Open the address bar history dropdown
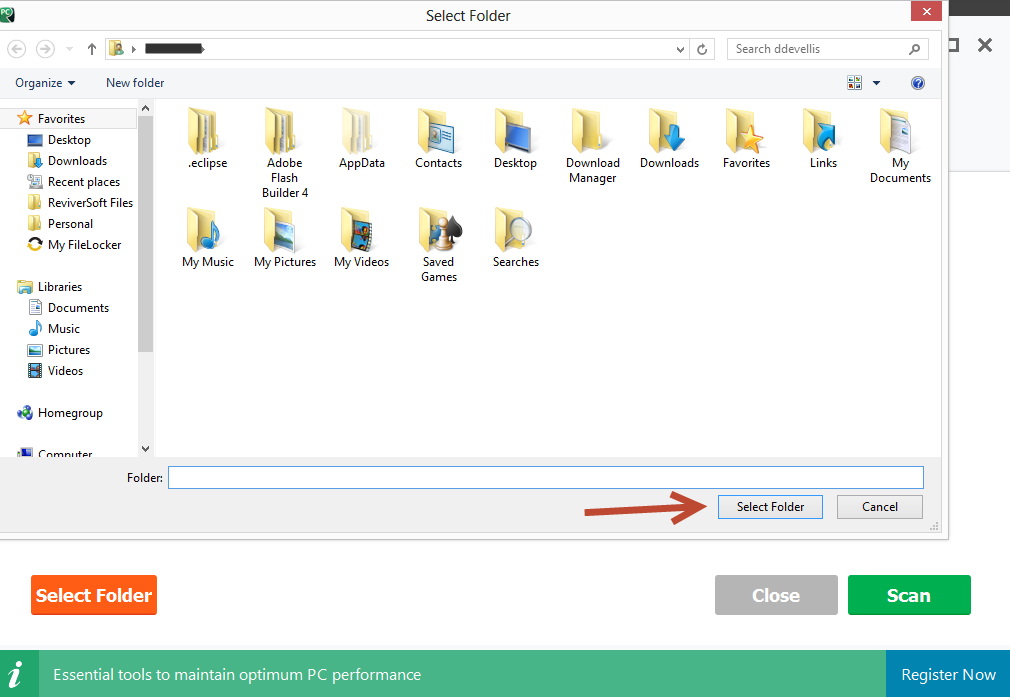The width and height of the screenshot is (1010, 697). pos(680,50)
